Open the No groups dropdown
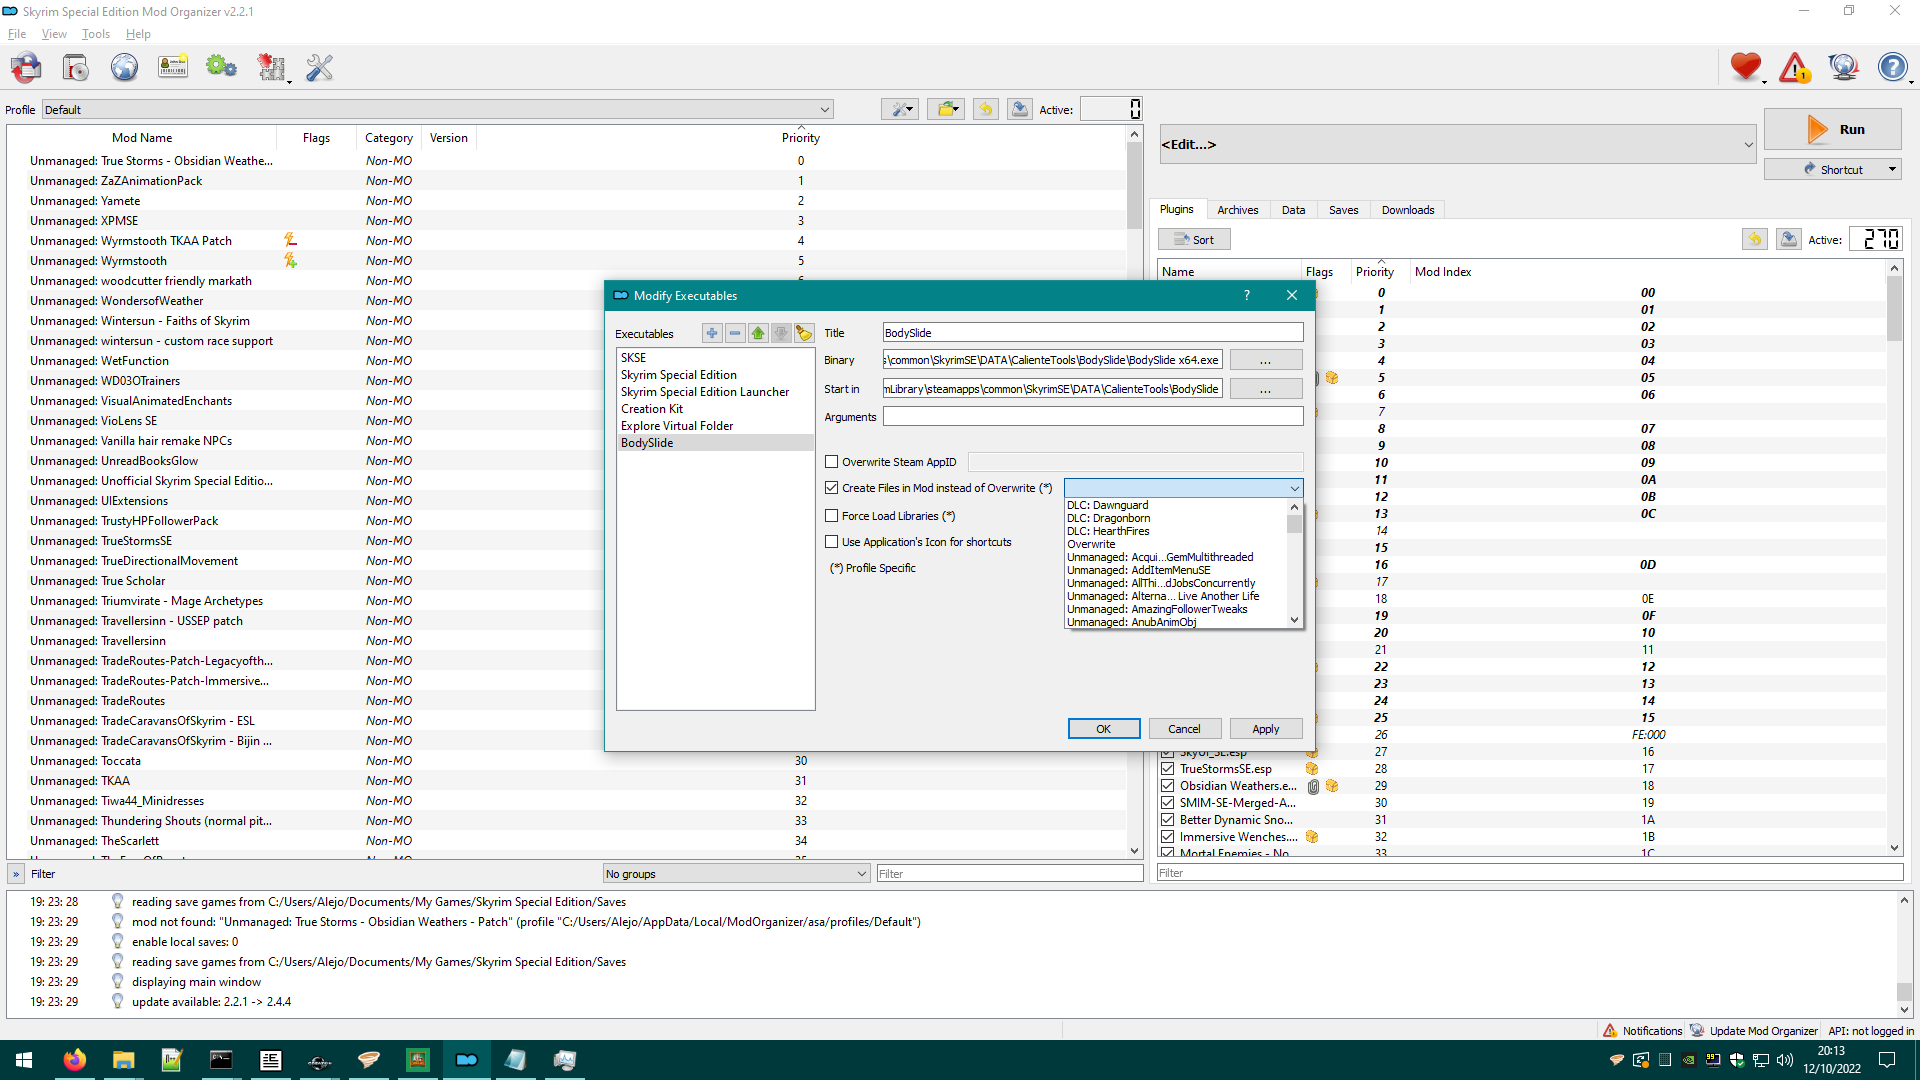 pyautogui.click(x=736, y=874)
